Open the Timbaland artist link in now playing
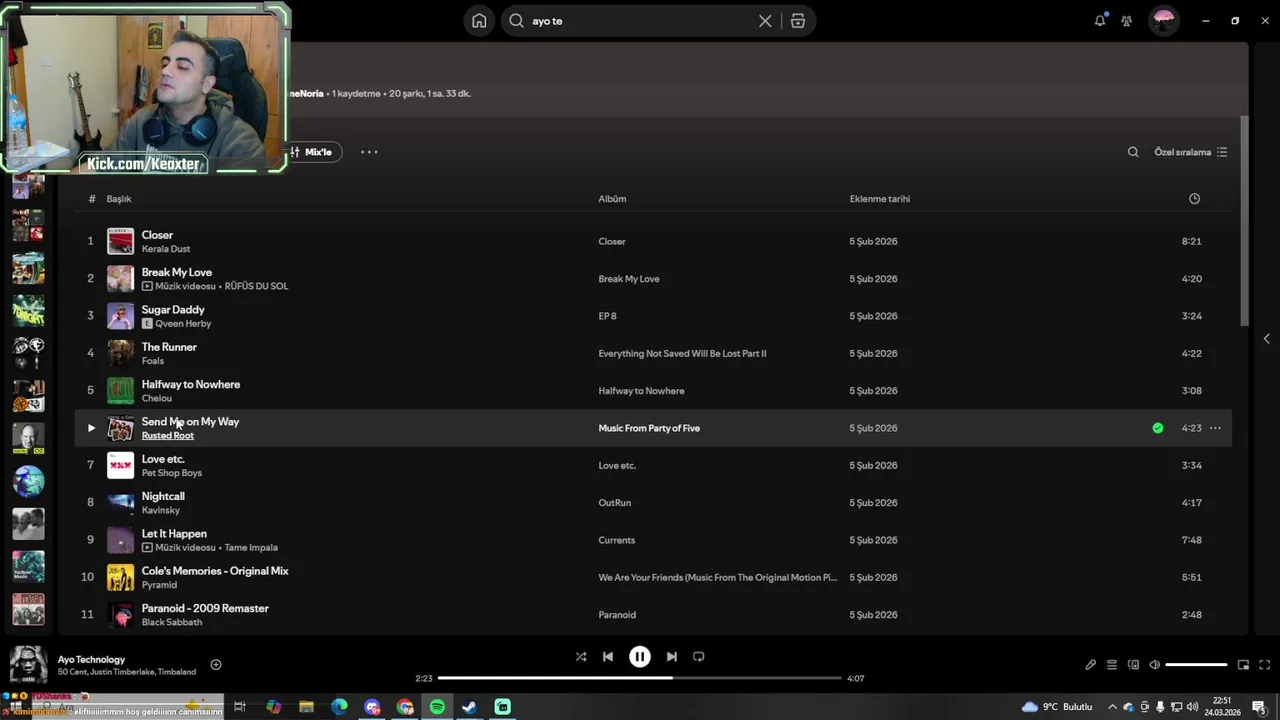Viewport: 1280px width, 720px height. 175,672
